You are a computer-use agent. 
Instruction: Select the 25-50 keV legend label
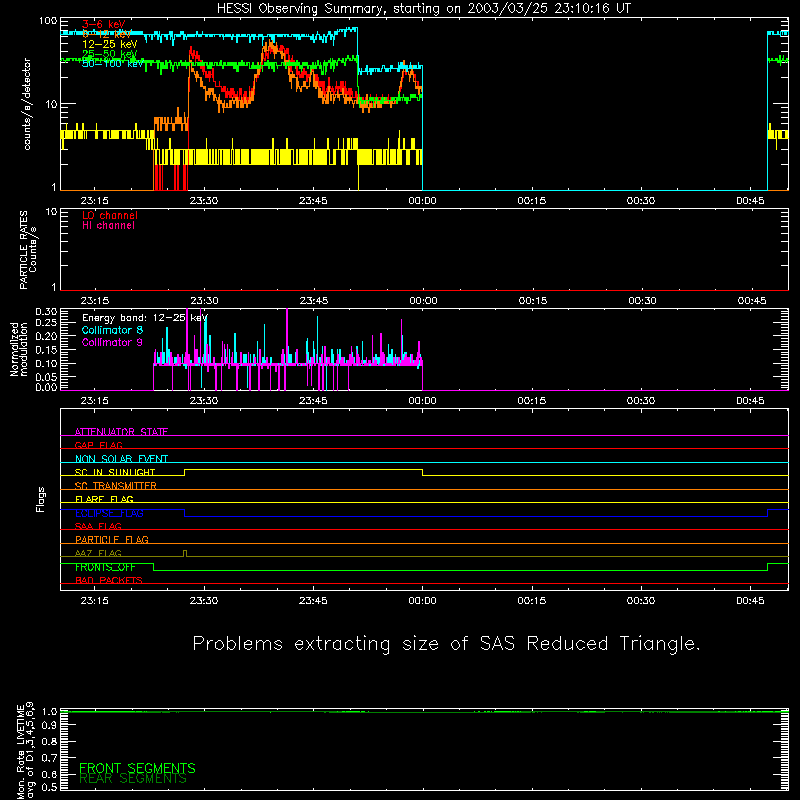[110, 54]
